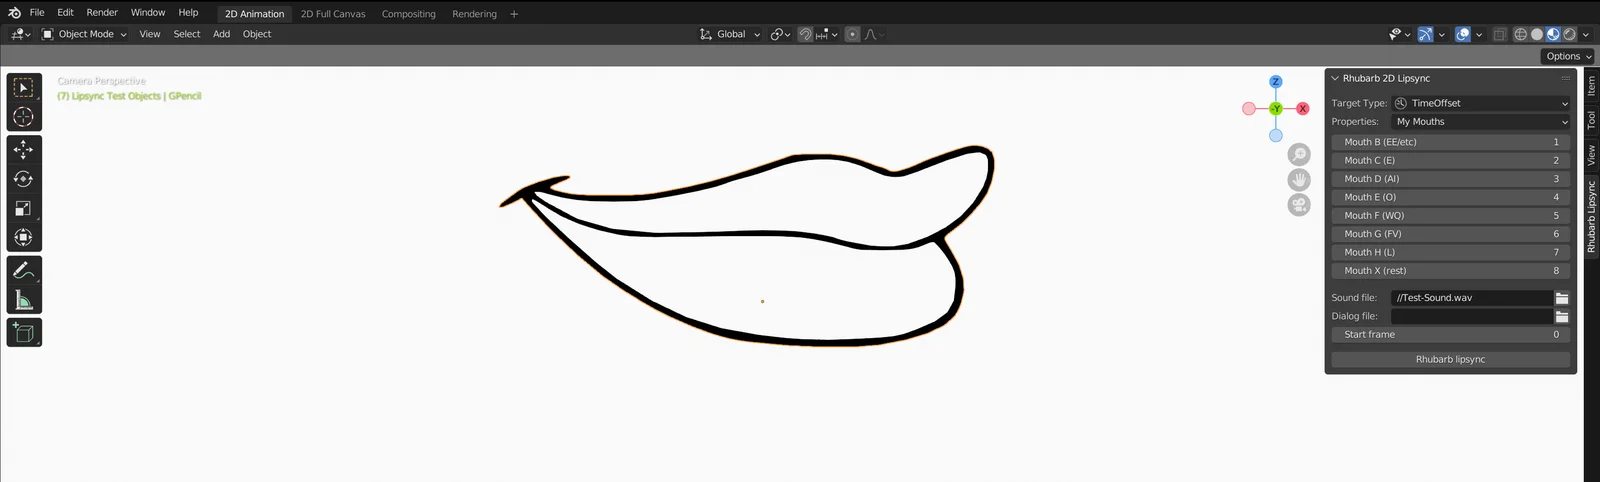Toggle proportional editing button
Viewport: 1600px width, 482px height.
click(x=852, y=34)
